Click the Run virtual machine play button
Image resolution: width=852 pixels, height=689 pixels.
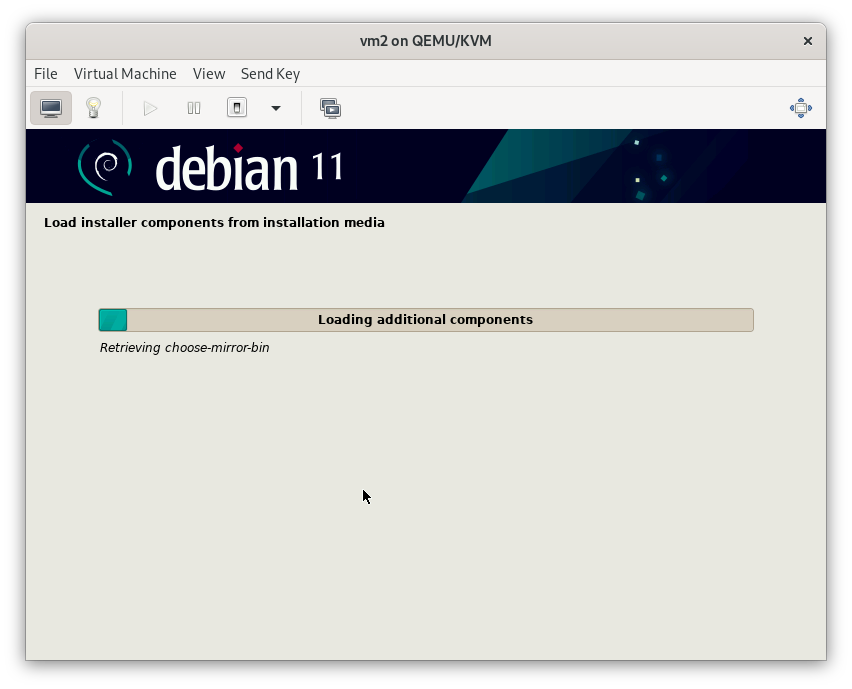151,108
